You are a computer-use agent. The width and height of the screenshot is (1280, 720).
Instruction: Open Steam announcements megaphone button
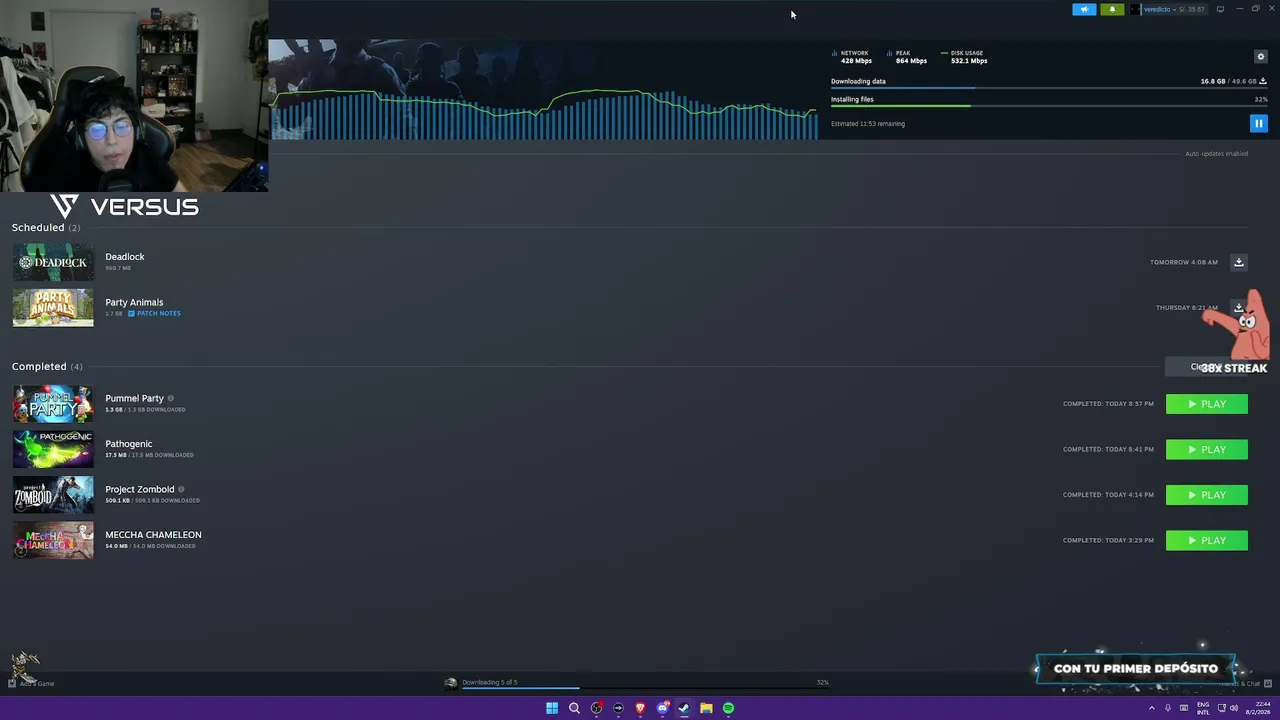pyautogui.click(x=1084, y=9)
